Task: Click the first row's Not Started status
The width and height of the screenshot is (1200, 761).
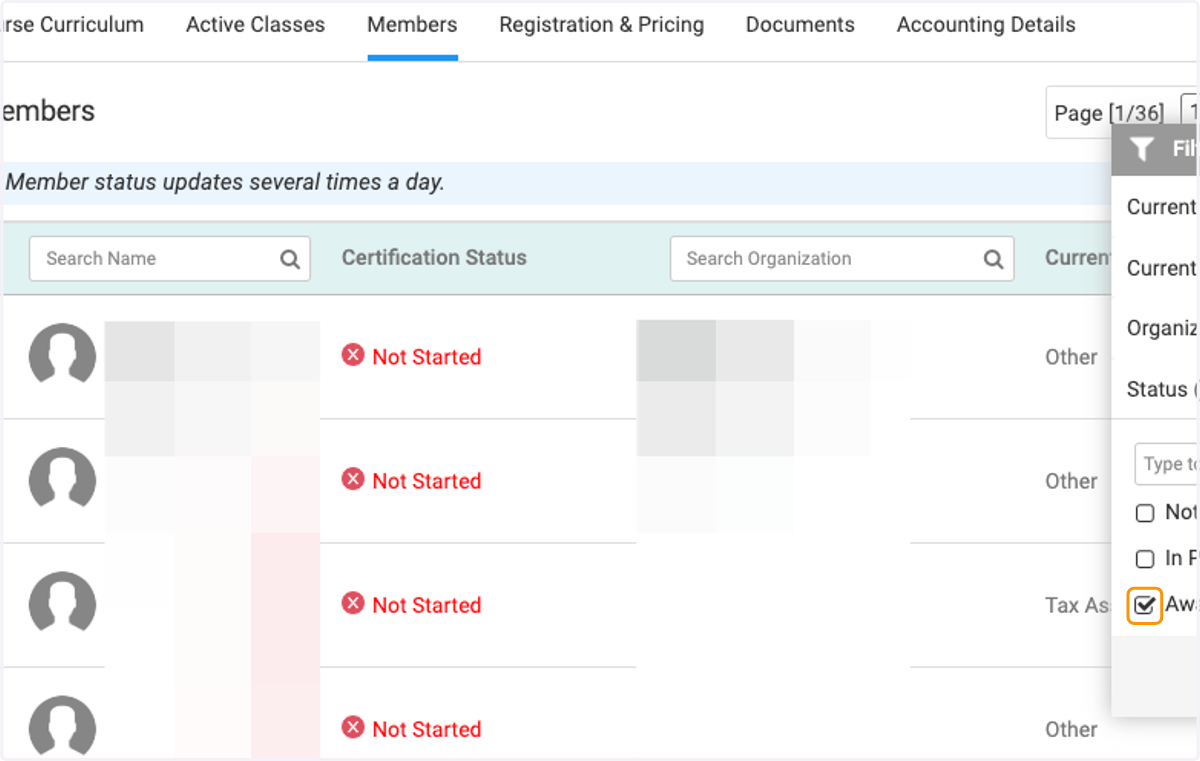Action: click(x=426, y=357)
